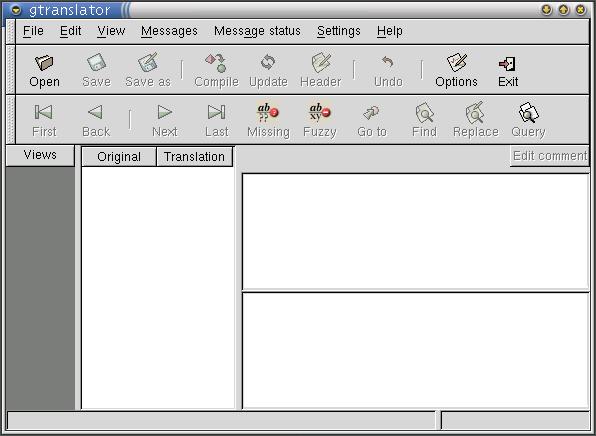
Task: Click the Open folder icon in toolbar
Action: (x=44, y=63)
